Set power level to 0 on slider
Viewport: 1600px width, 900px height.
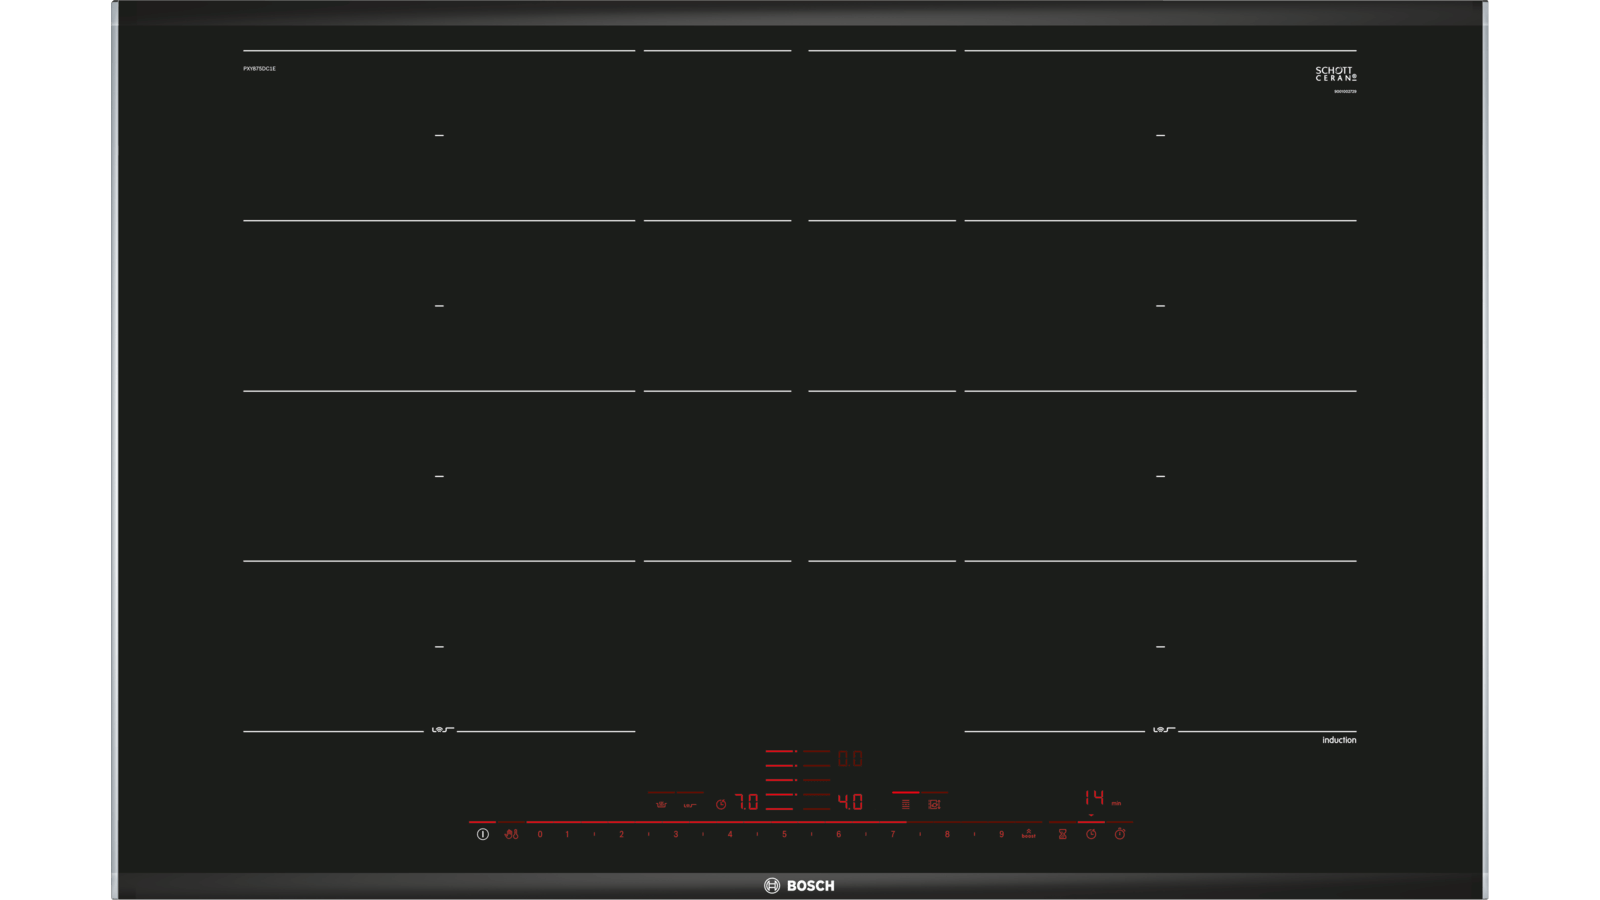point(540,834)
